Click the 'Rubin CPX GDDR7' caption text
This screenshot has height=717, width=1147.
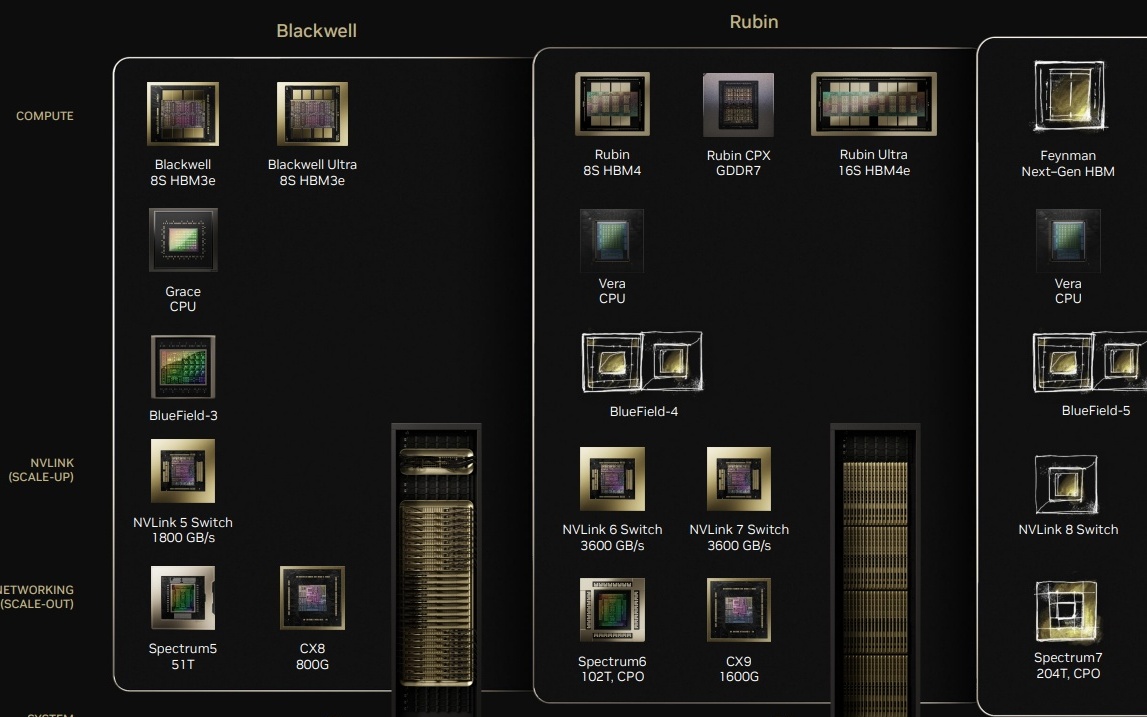tap(738, 163)
